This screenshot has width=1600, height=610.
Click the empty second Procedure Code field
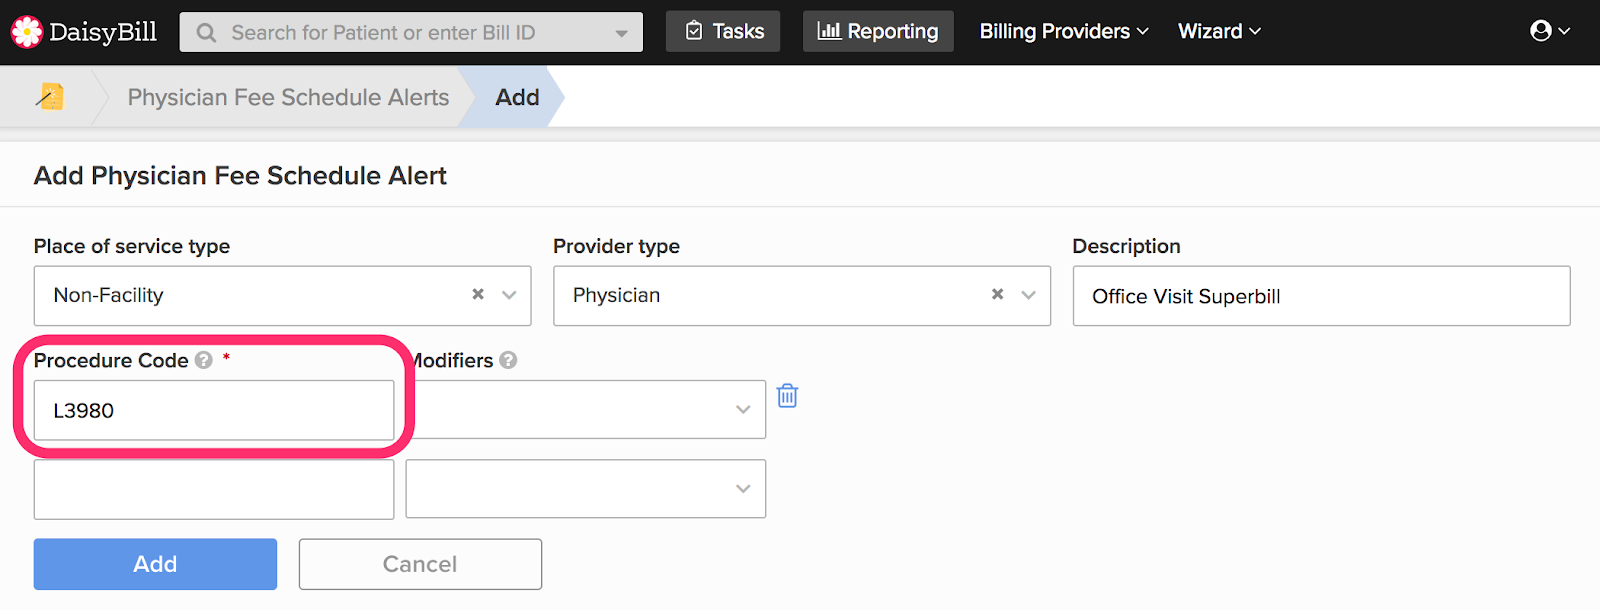click(x=214, y=489)
